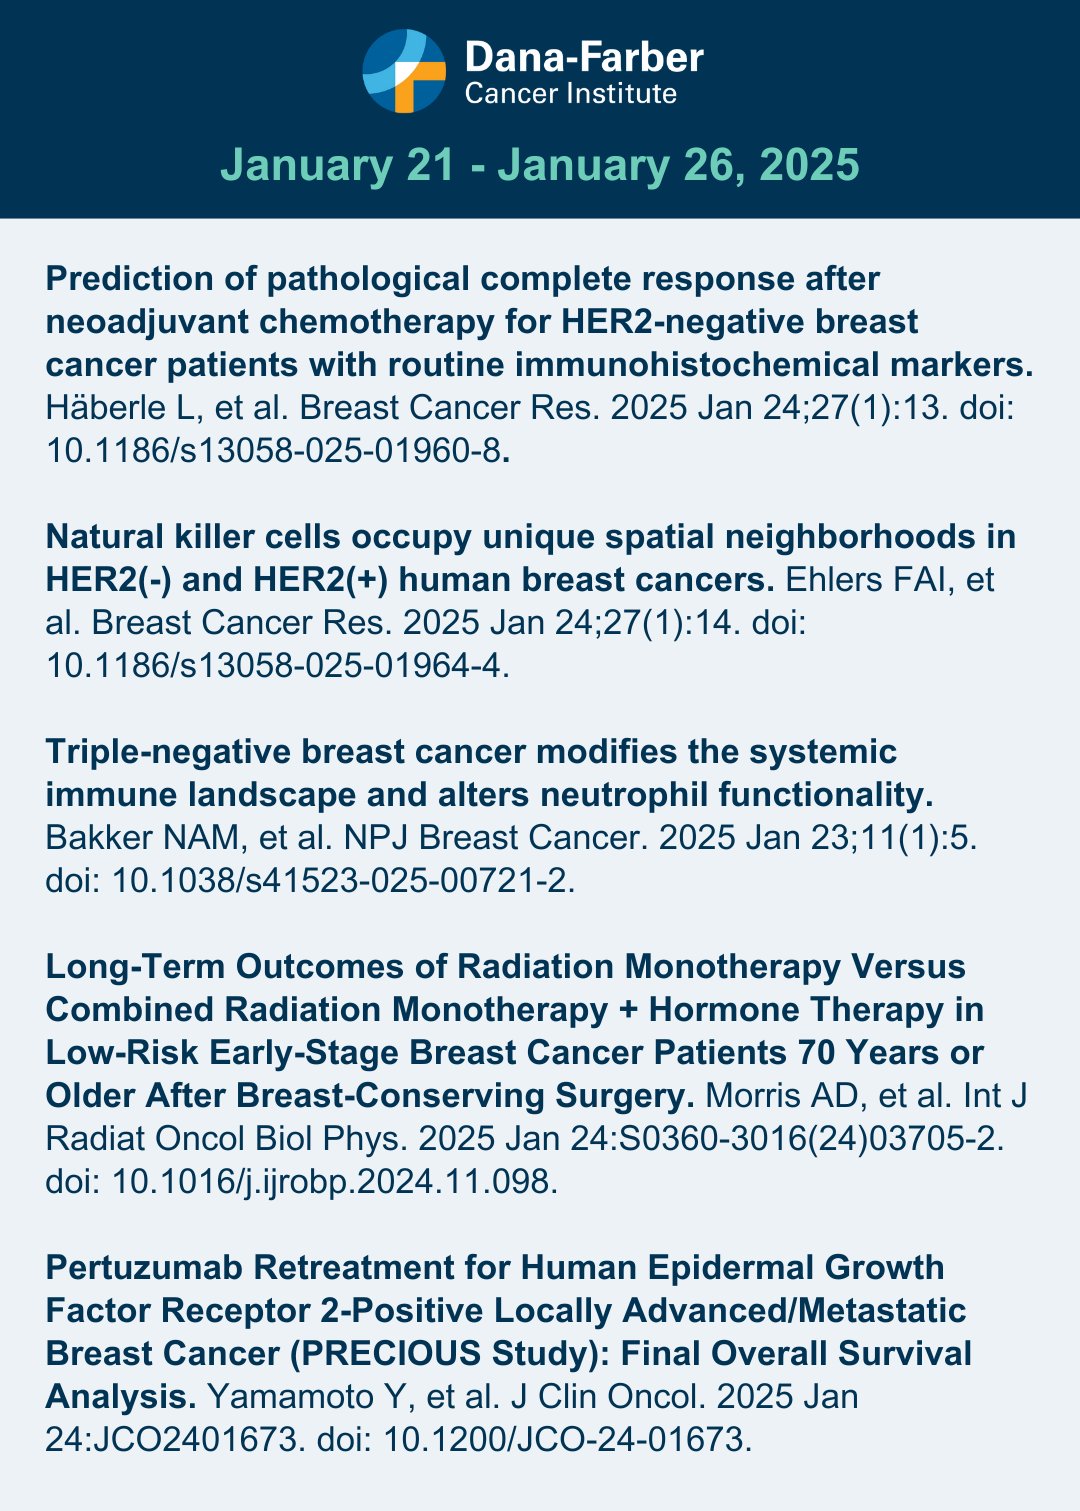Screen dimensions: 1080x1511
Task: Open the pathological complete response prediction article title
Action: click(540, 321)
